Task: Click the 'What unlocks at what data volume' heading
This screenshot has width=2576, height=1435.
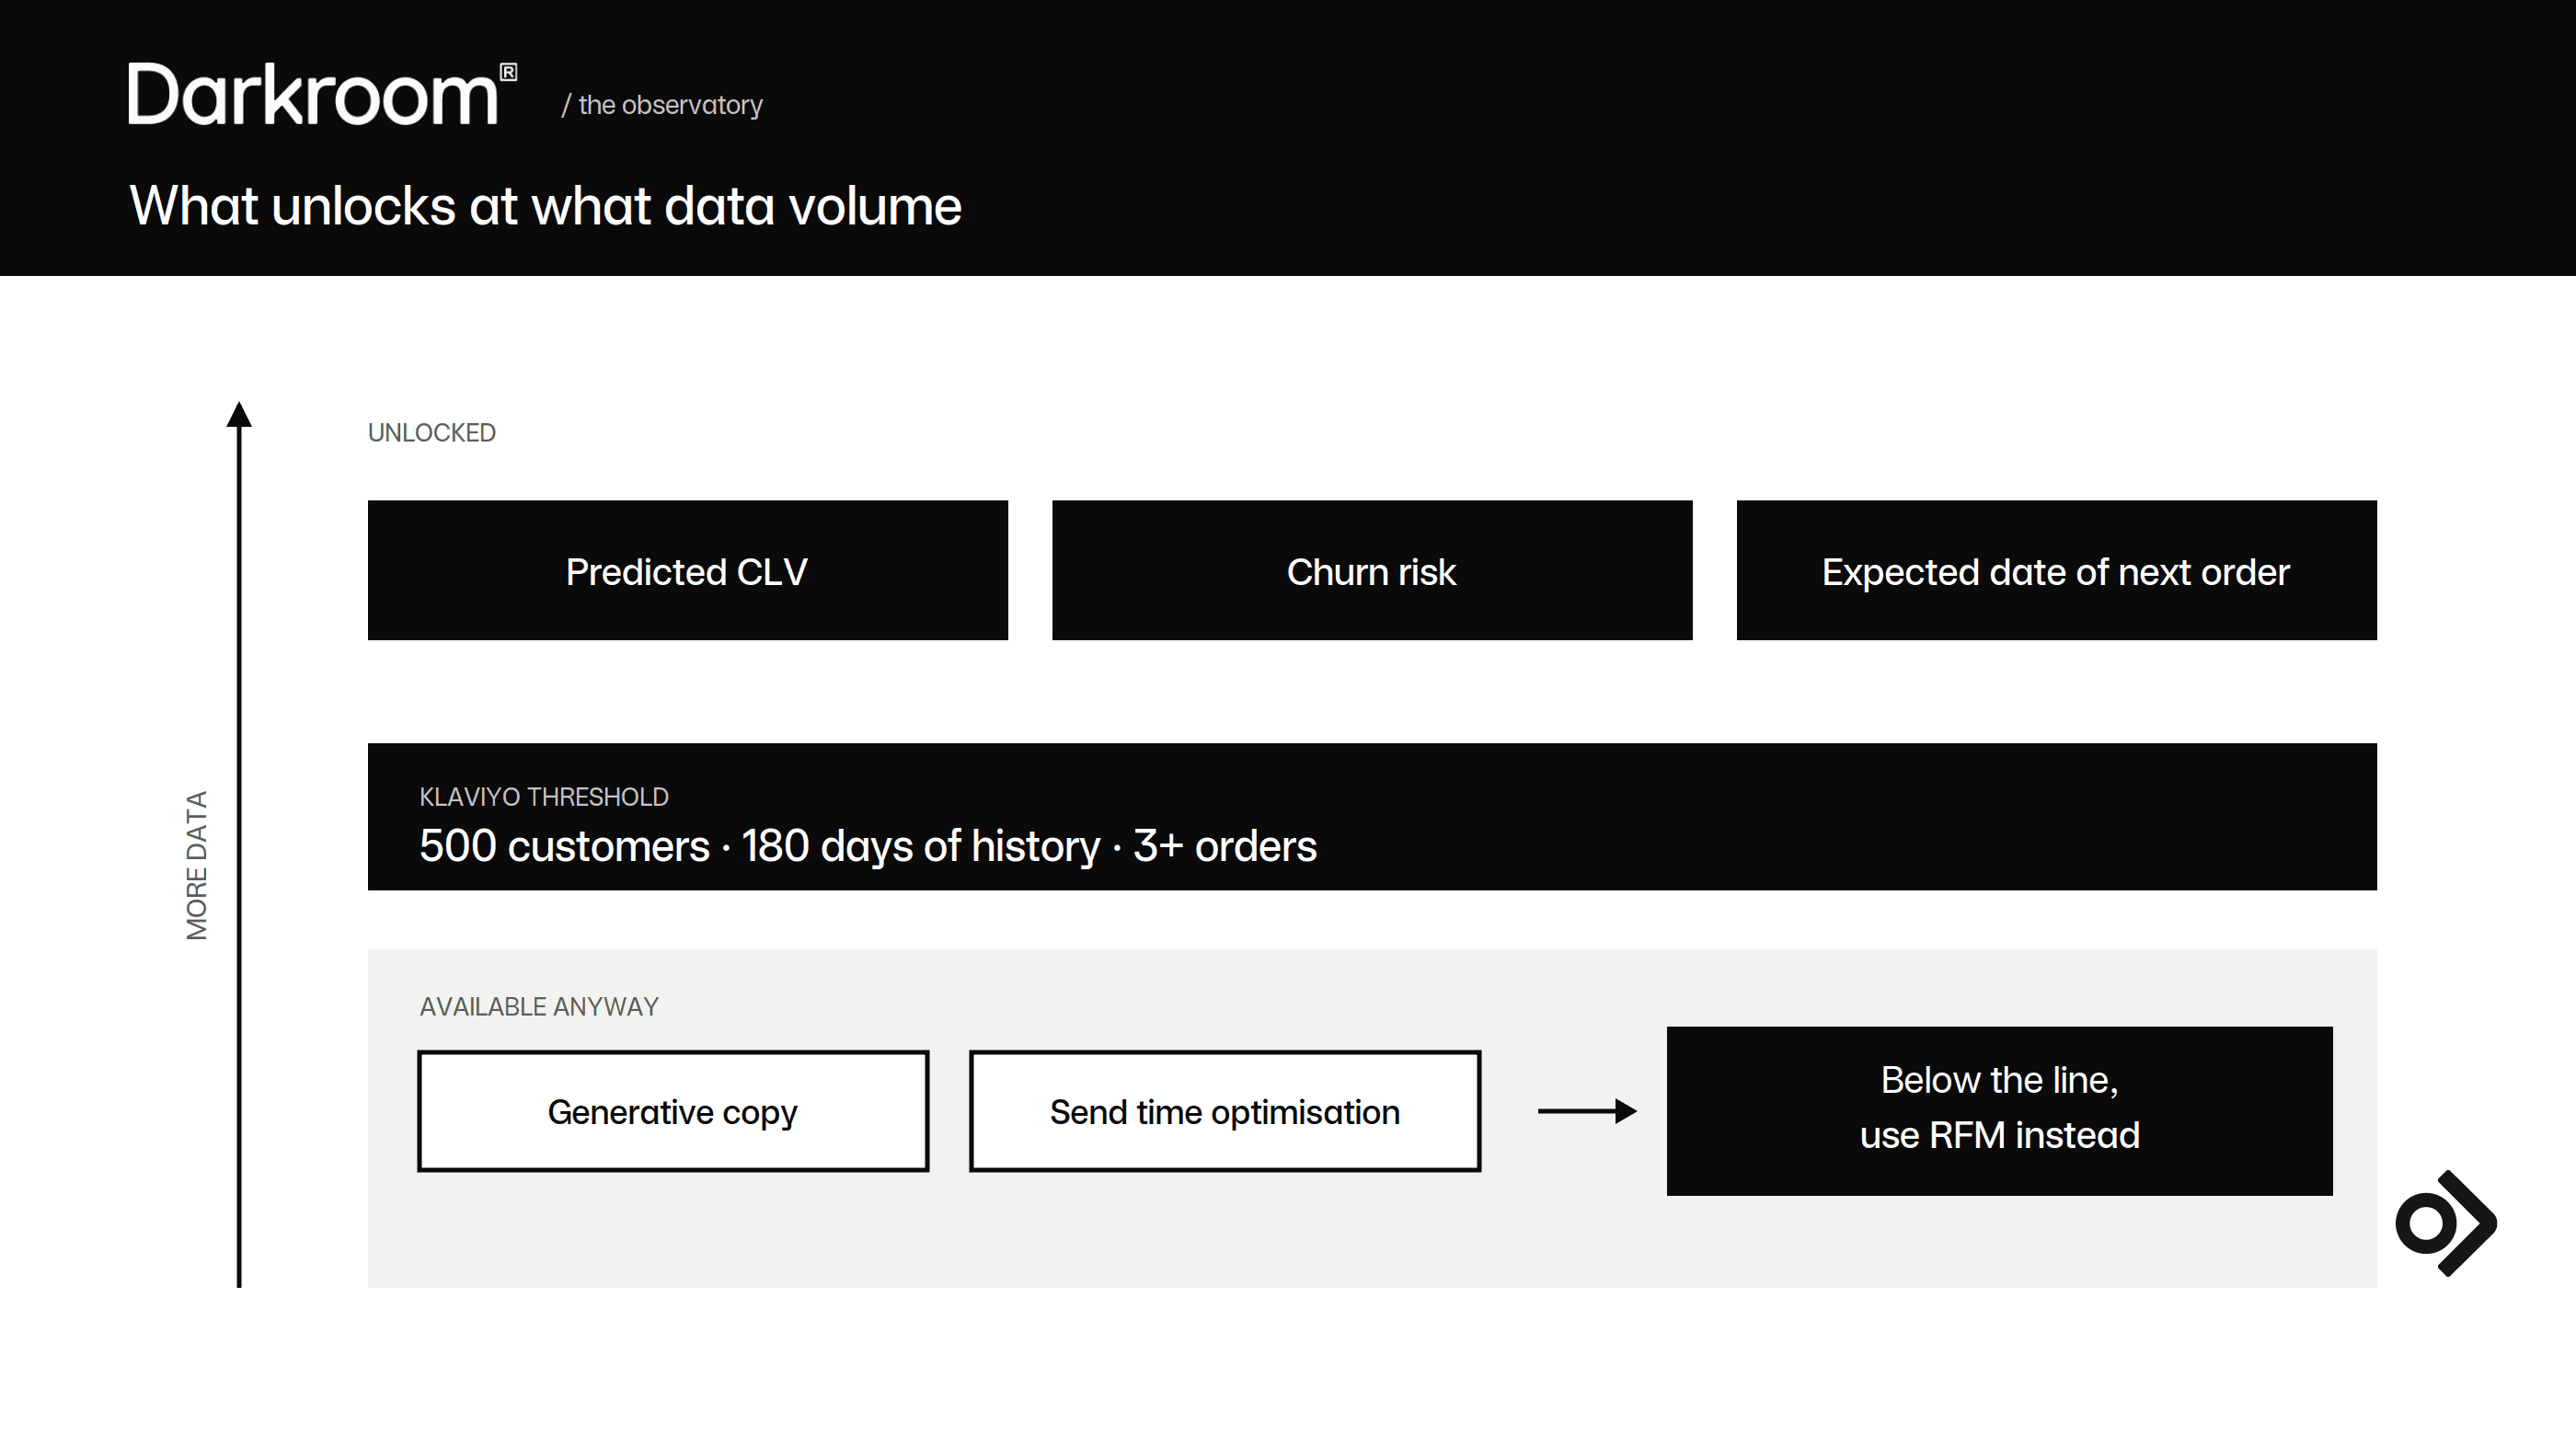Action: point(546,207)
